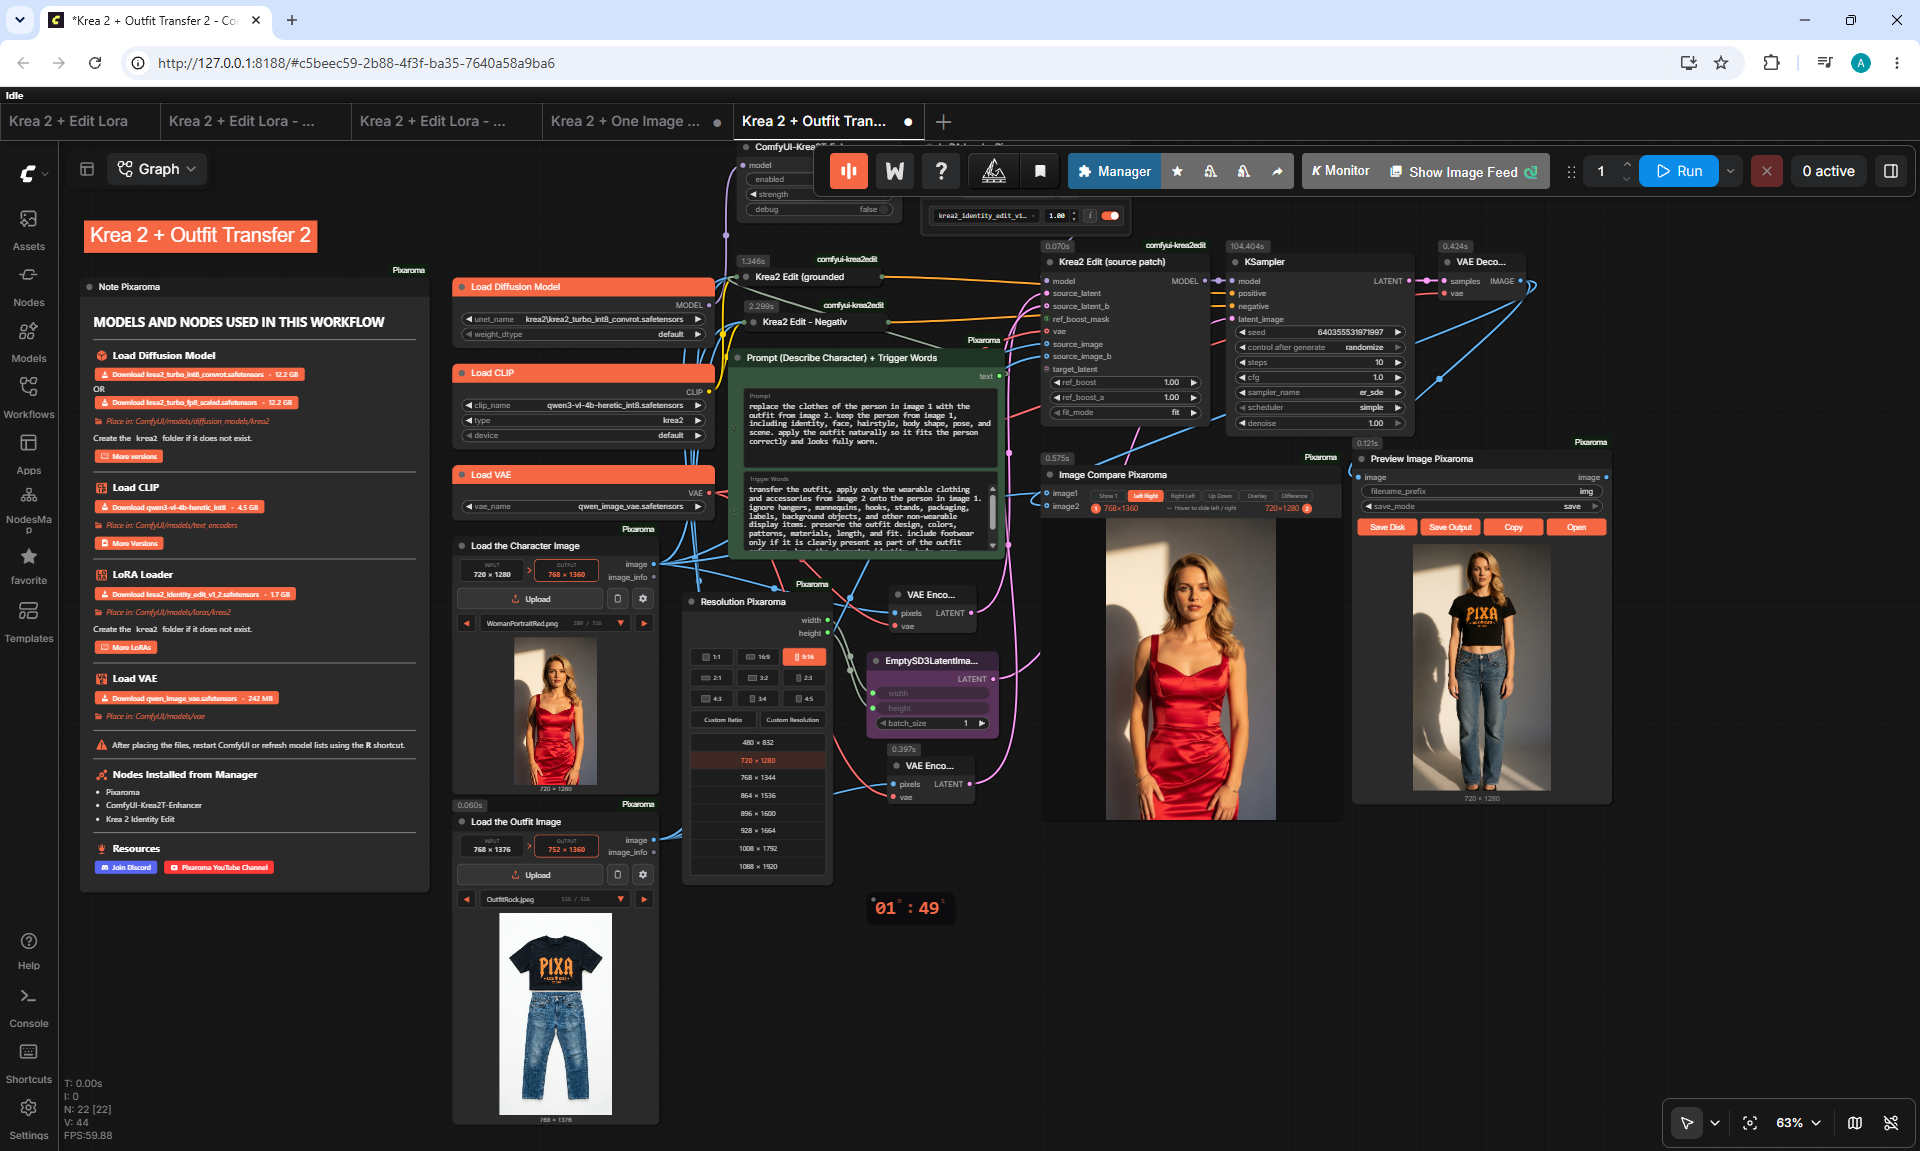
Task: Toggle the minimap icon at bottom right
Action: pyautogui.click(x=1855, y=1123)
